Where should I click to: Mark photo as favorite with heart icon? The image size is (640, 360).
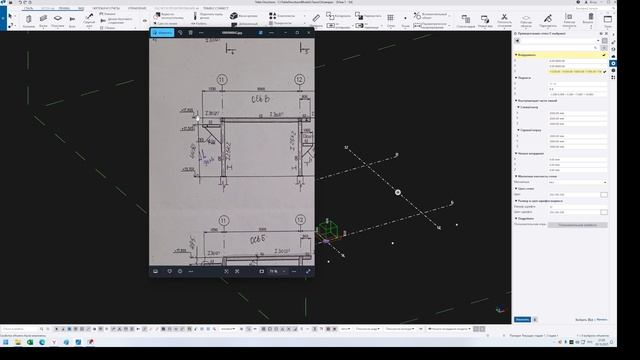169,271
